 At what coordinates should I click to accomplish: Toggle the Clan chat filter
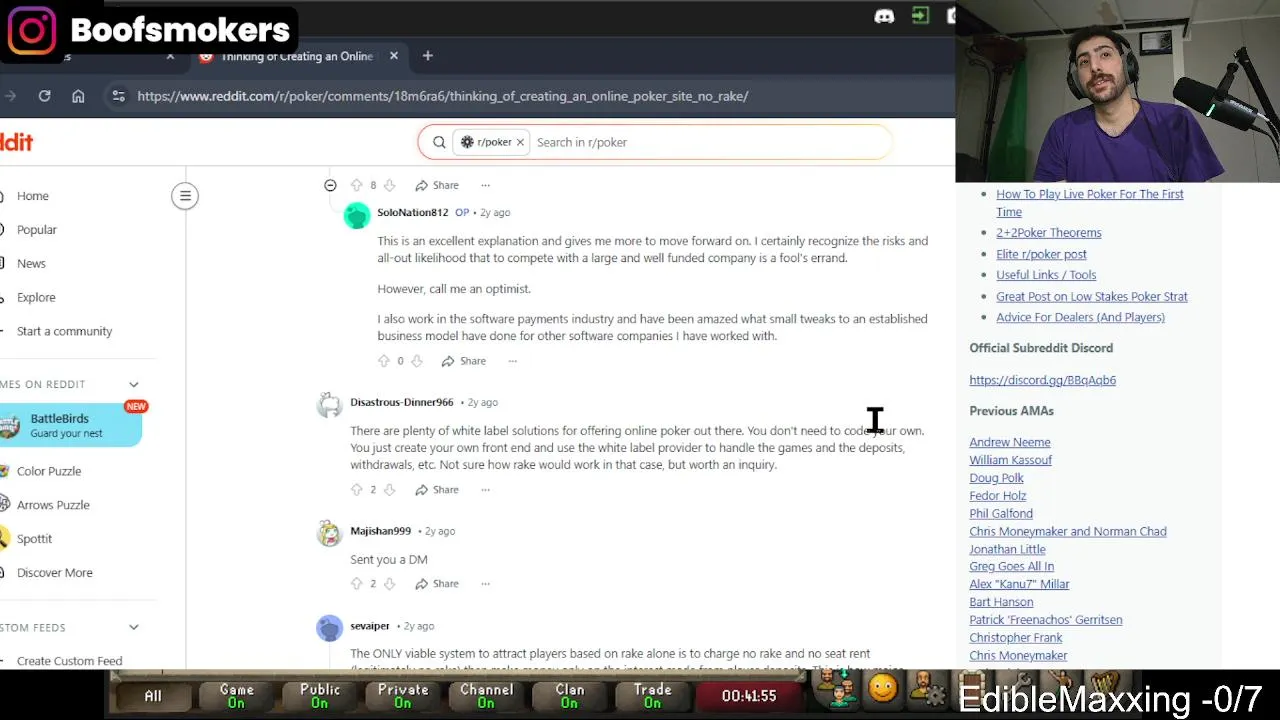569,696
